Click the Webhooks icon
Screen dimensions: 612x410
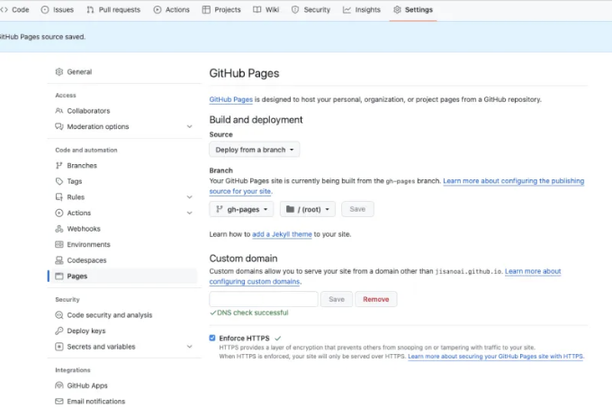[59, 229]
